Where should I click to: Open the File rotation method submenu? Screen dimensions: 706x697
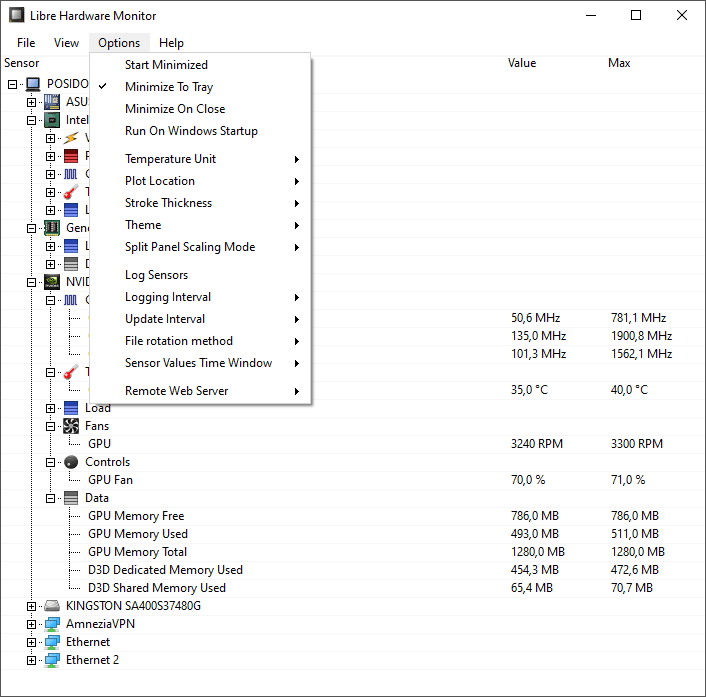coord(200,341)
